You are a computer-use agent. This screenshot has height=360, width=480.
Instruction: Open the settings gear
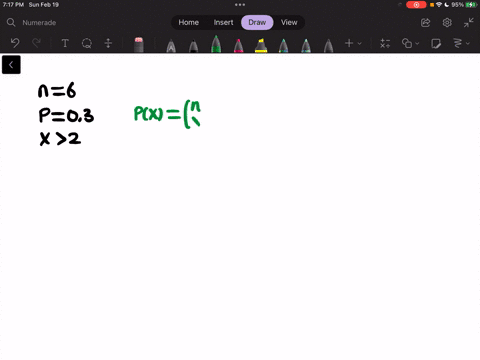click(447, 23)
